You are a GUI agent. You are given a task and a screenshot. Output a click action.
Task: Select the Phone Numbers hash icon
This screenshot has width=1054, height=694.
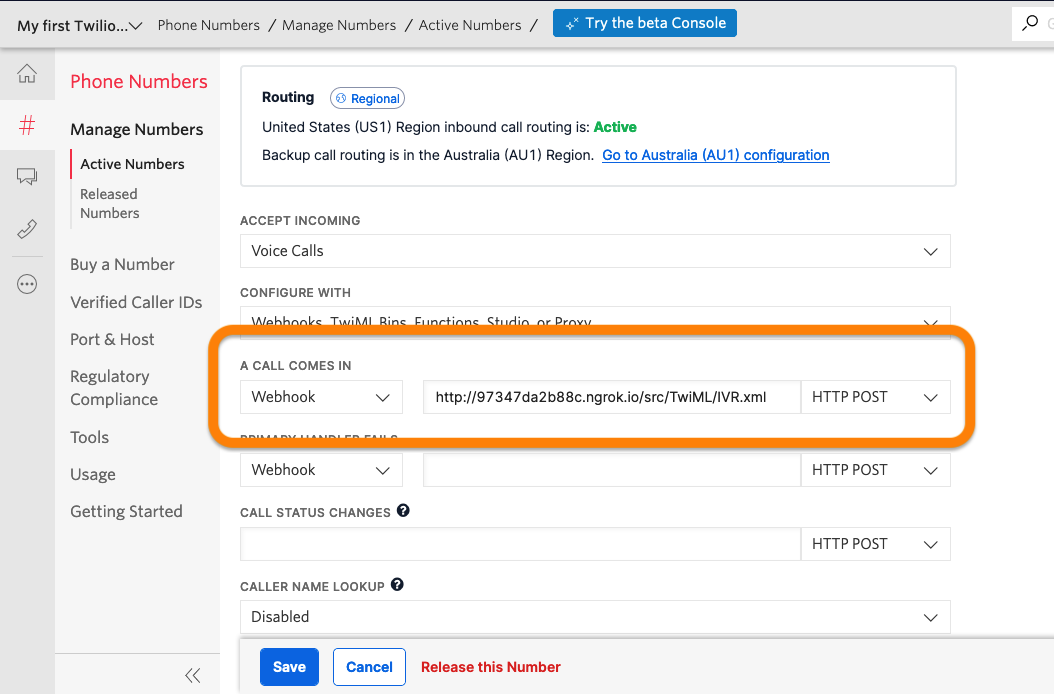[27, 124]
